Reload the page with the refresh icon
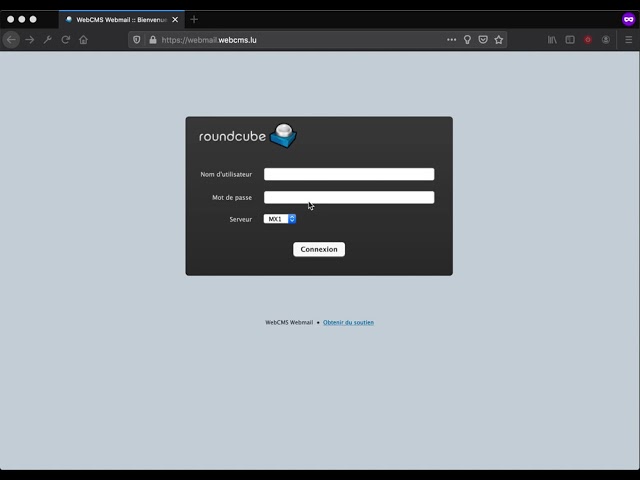Screen dimensions: 640x480 coord(65,40)
